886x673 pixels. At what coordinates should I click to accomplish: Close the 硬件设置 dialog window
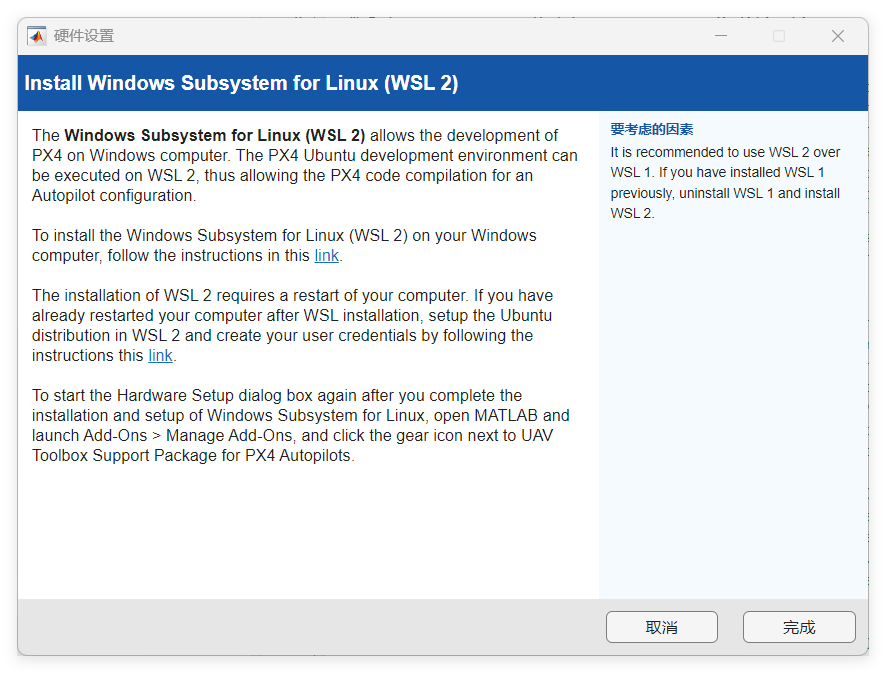[838, 36]
